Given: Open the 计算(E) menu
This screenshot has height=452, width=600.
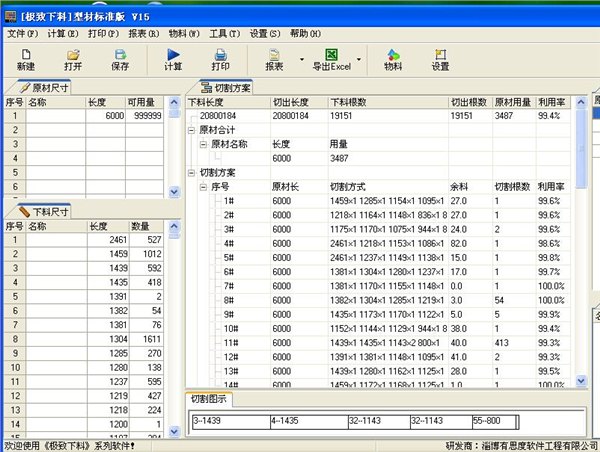Looking at the screenshot, I should pos(63,34).
